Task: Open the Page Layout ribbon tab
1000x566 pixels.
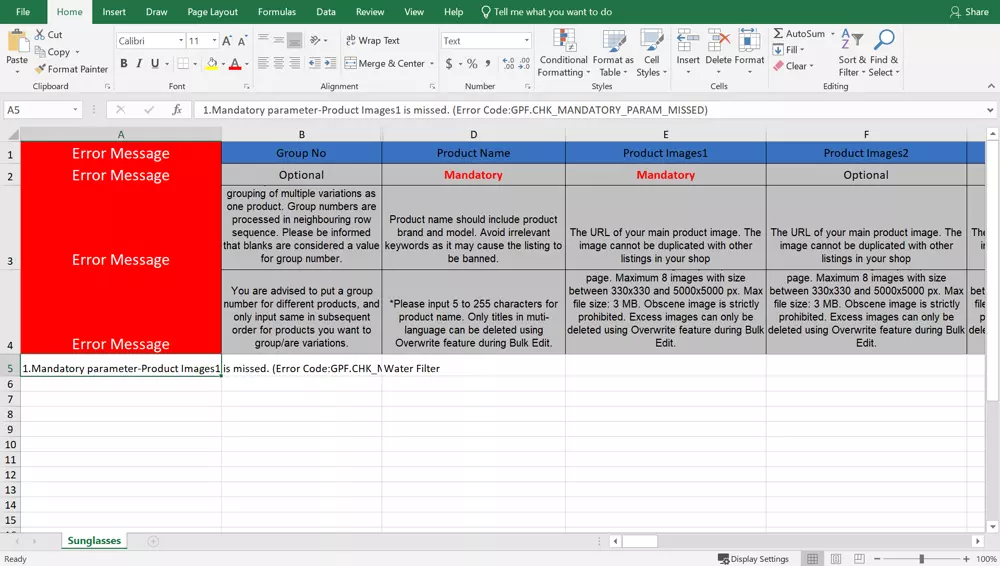Action: pos(212,12)
